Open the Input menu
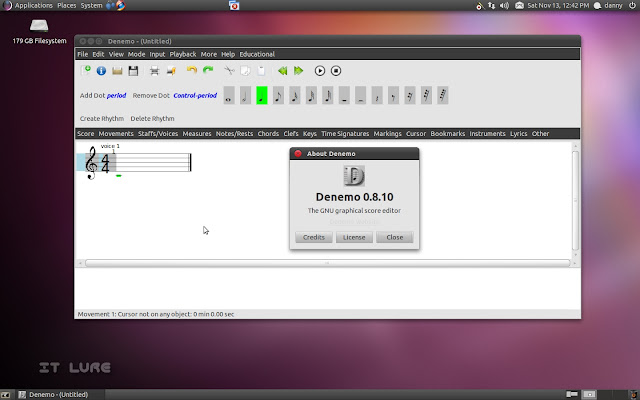The height and width of the screenshot is (400, 640). (157, 54)
